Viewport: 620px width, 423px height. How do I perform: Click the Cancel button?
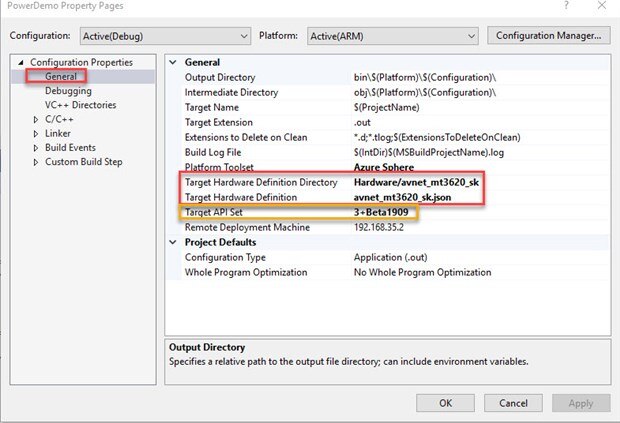[513, 403]
